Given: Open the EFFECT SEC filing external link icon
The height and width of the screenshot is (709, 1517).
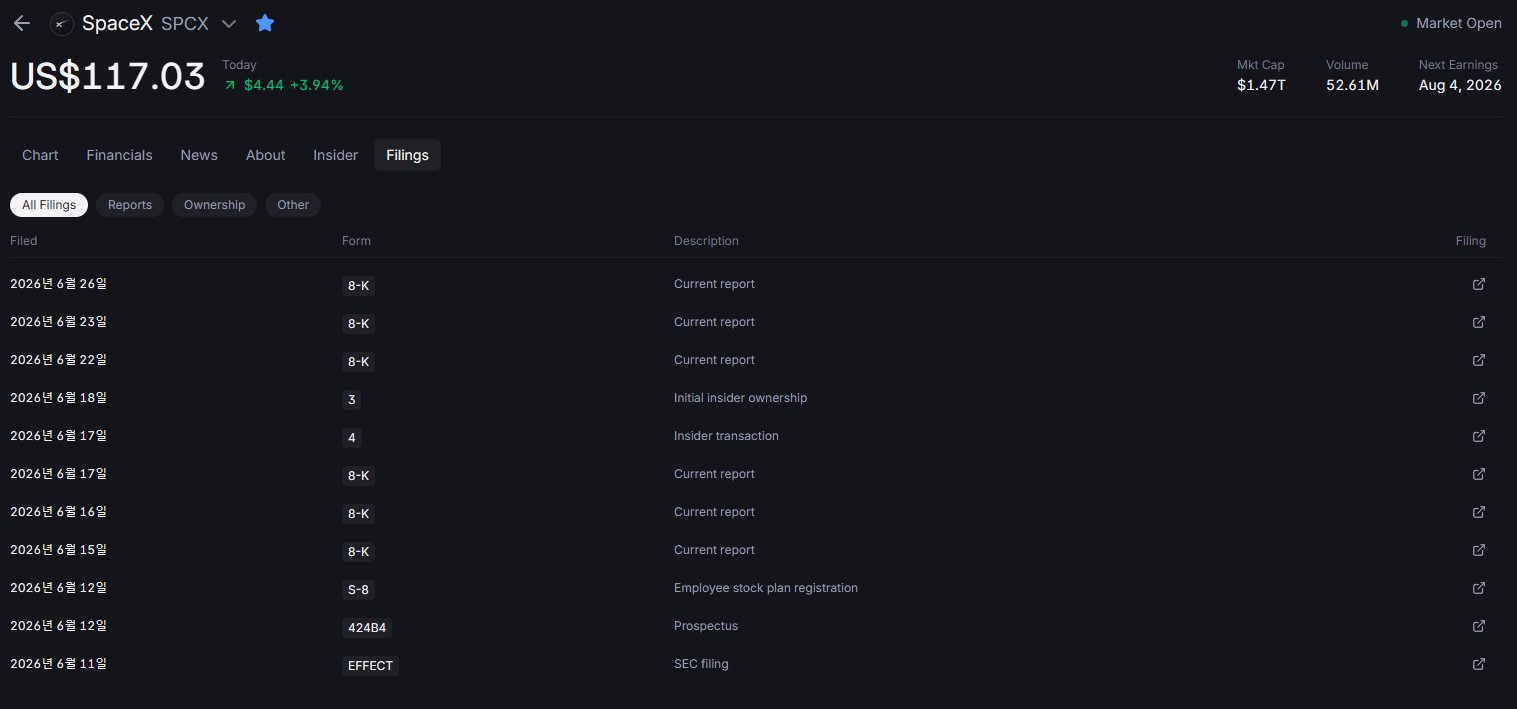Looking at the screenshot, I should (1479, 664).
